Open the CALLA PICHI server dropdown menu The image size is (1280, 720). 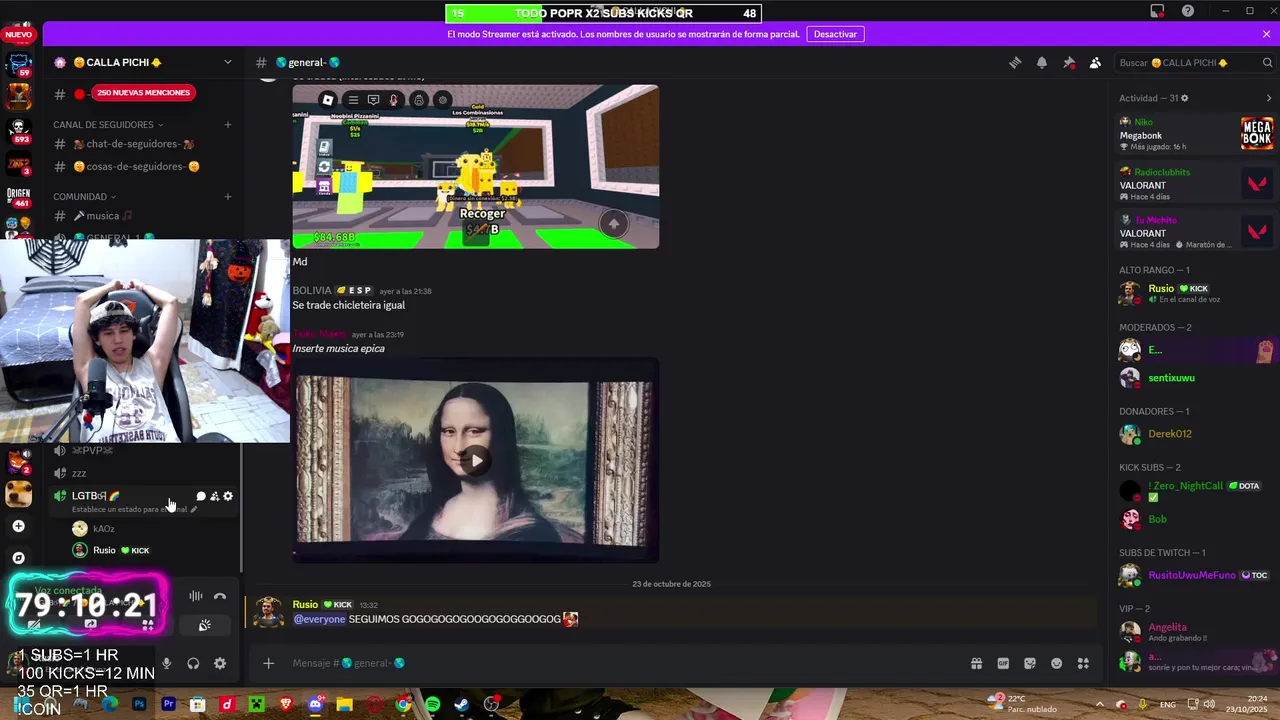coord(227,62)
